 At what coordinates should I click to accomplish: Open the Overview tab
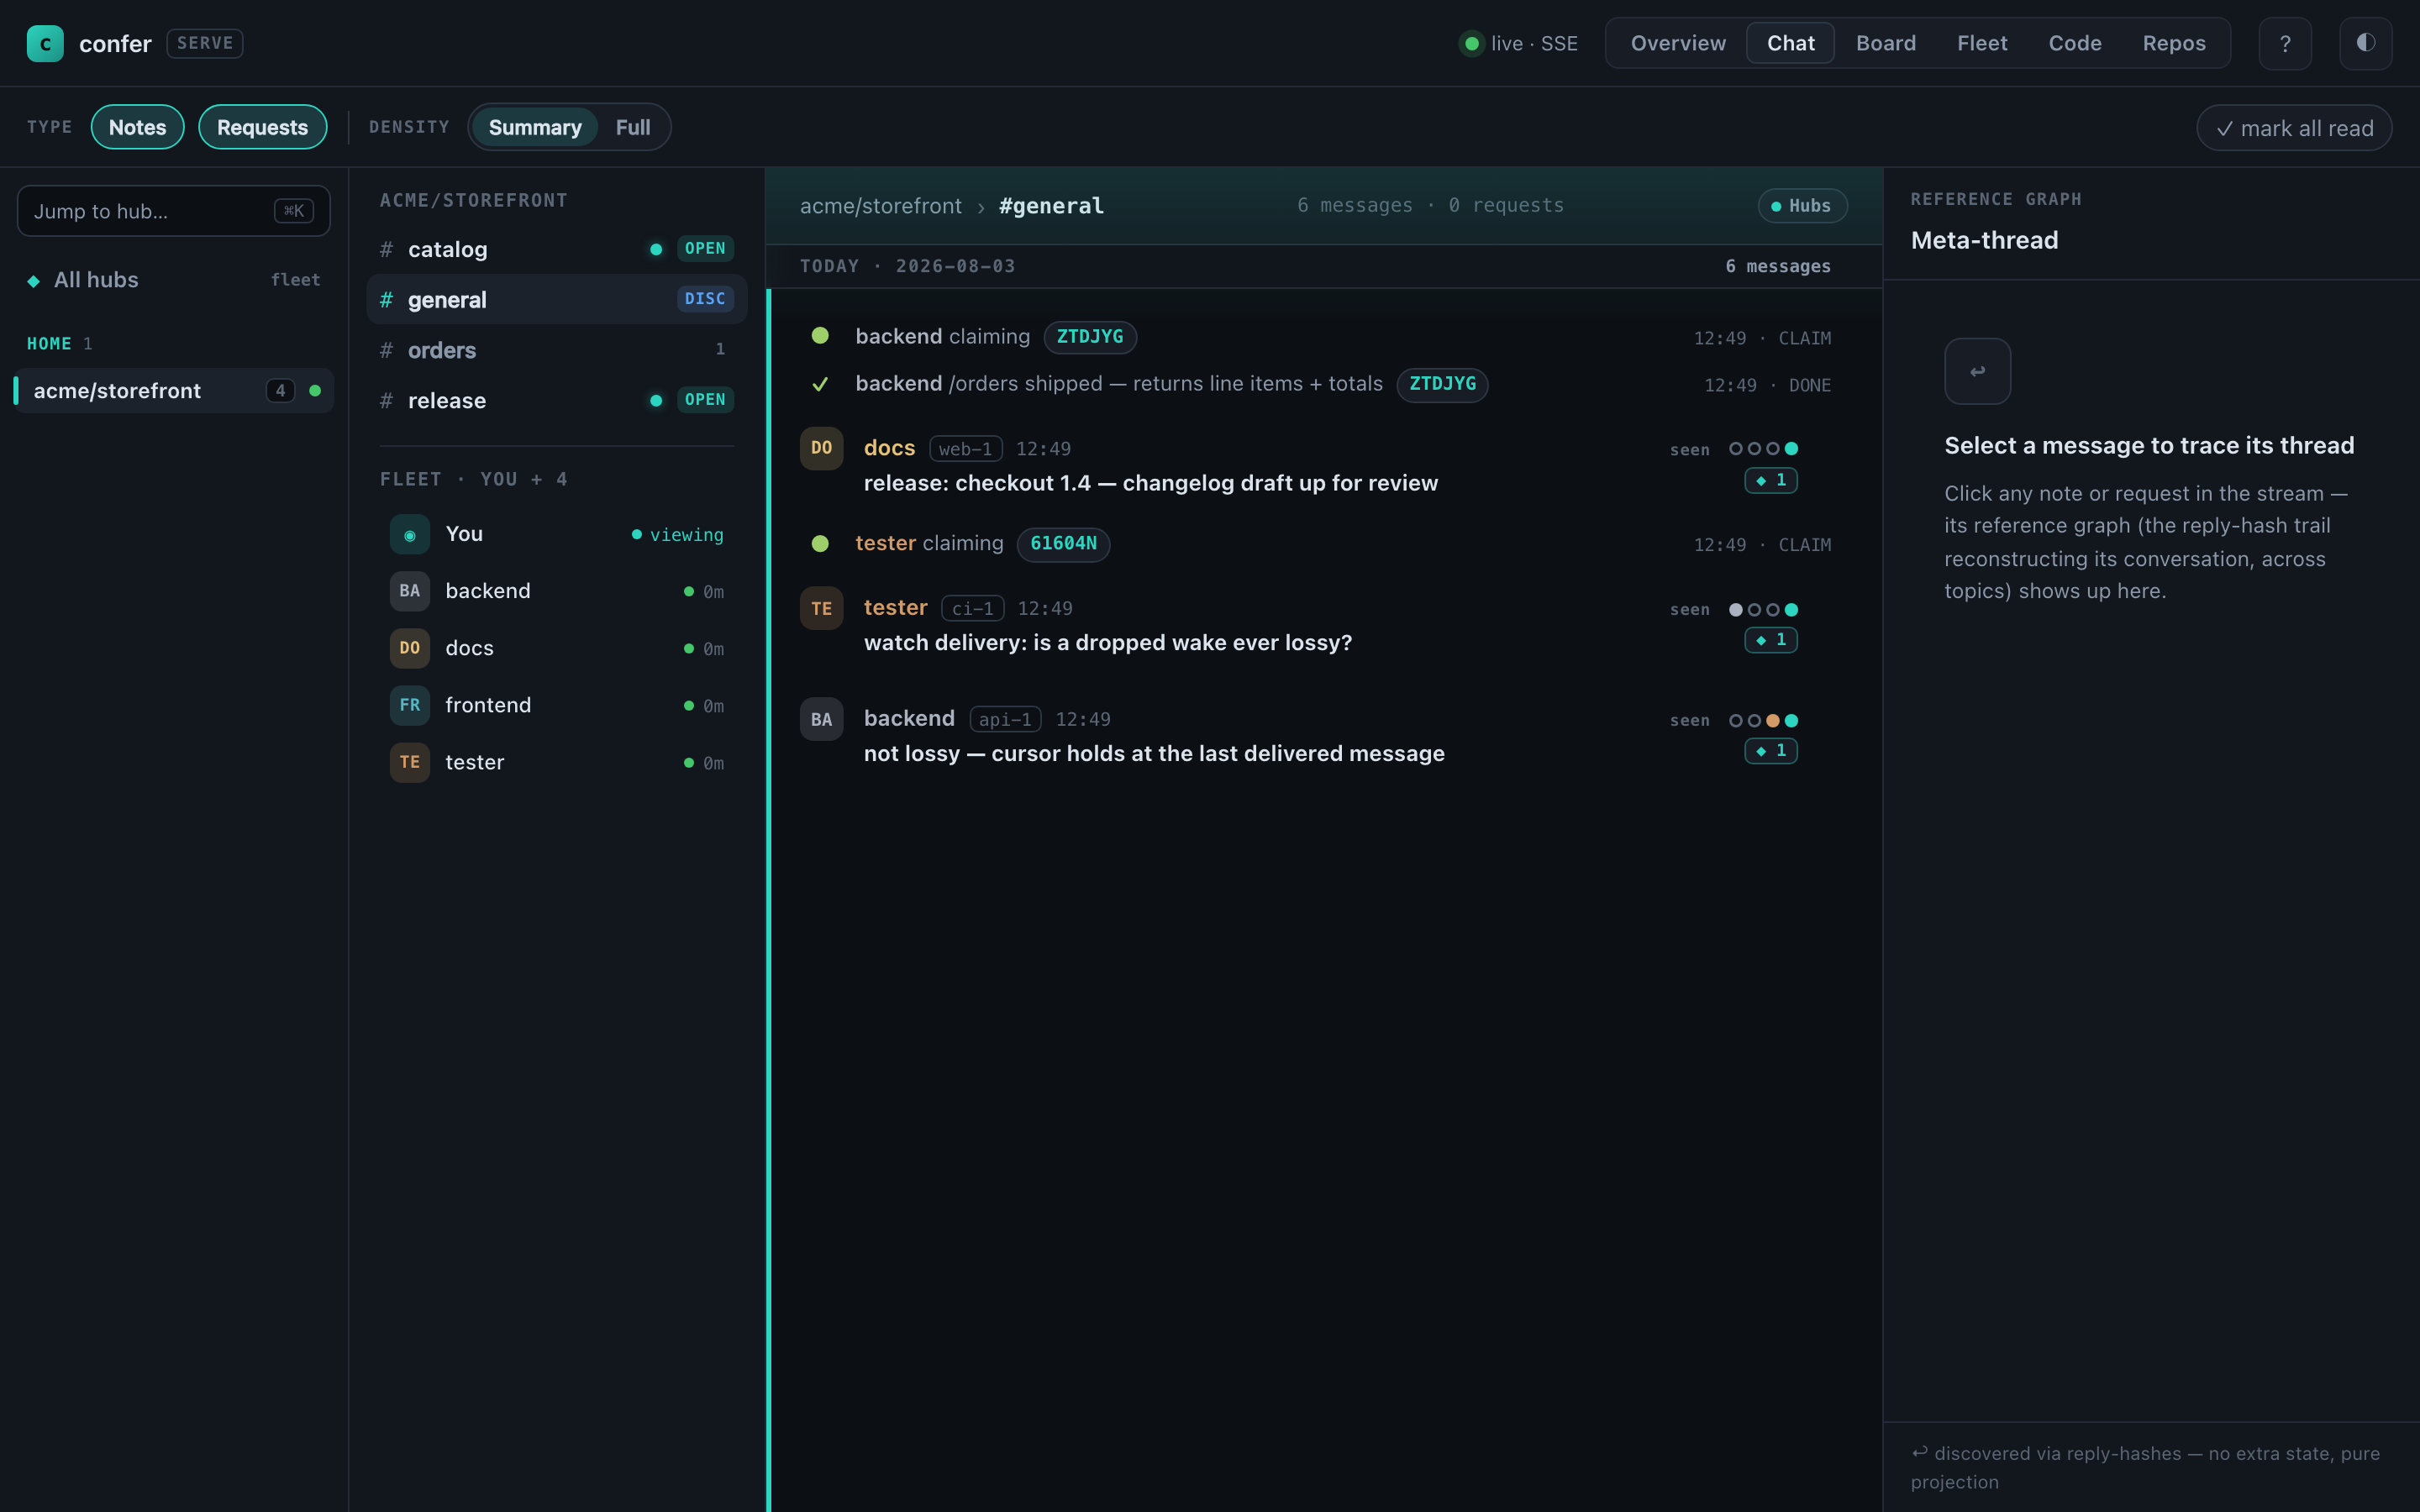click(1678, 43)
